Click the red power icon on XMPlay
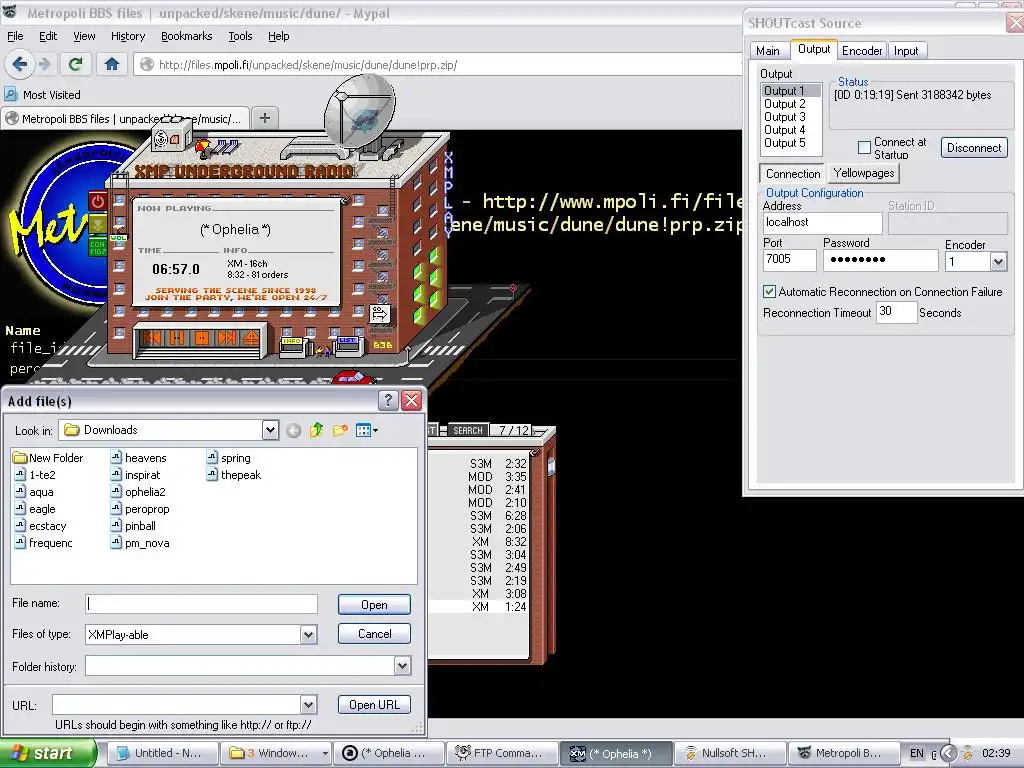Image resolution: width=1024 pixels, height=768 pixels. (x=98, y=201)
